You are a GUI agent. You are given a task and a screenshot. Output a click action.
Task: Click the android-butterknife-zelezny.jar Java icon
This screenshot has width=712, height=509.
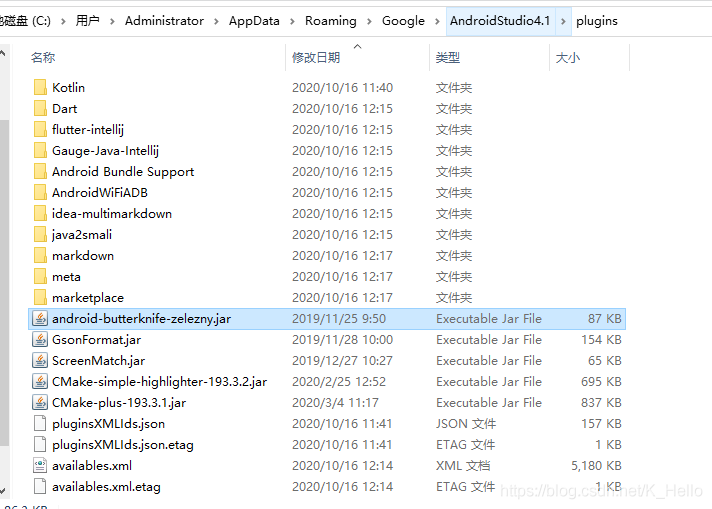click(40, 318)
